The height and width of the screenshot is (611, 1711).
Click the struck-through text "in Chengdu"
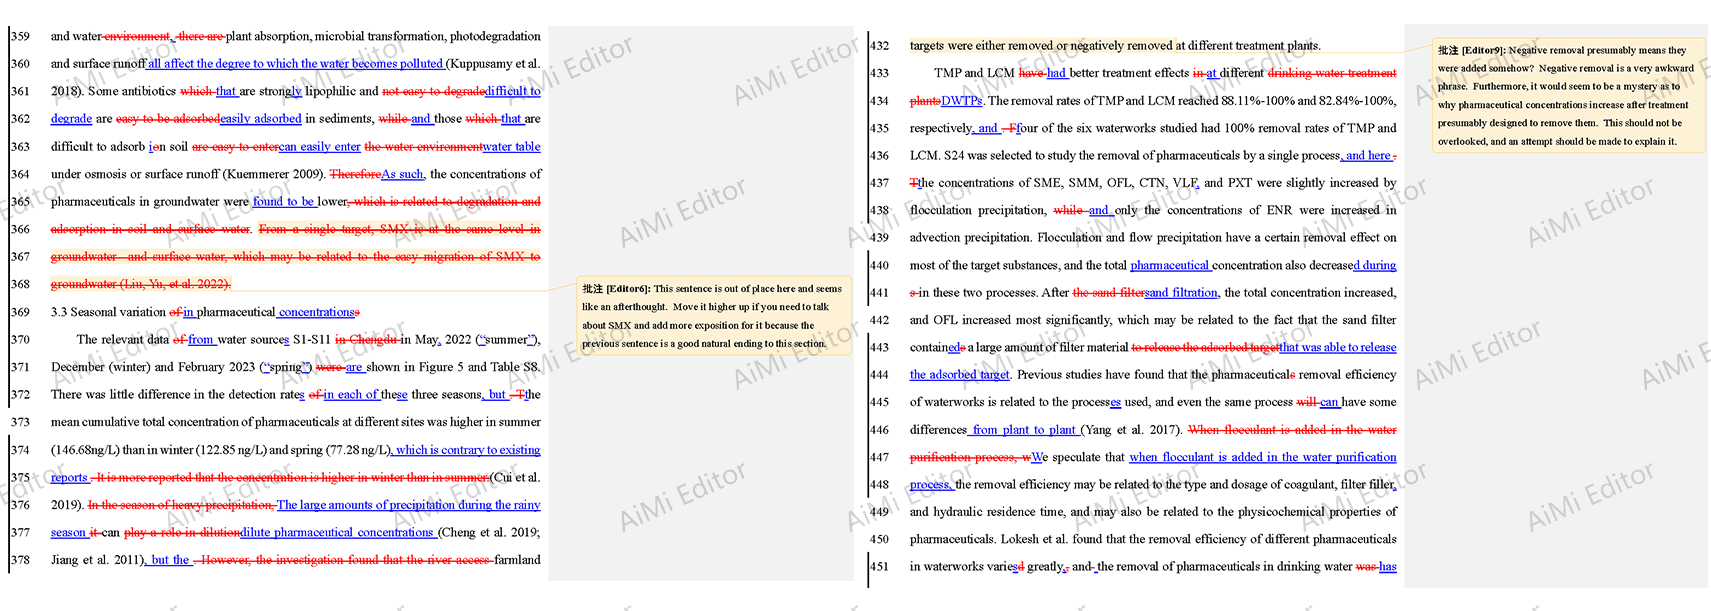(368, 340)
